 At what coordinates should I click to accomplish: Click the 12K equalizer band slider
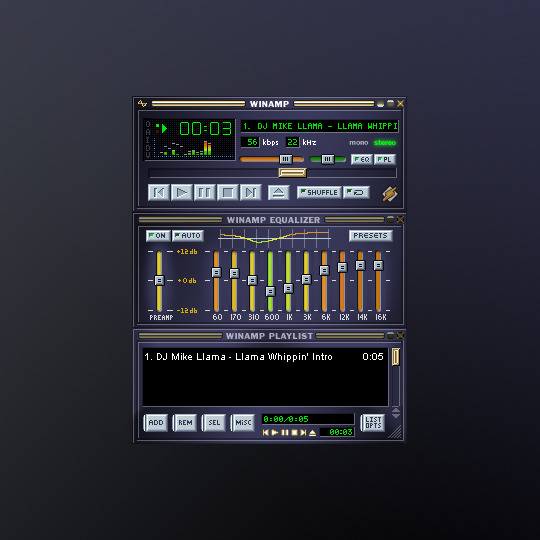coord(342,267)
